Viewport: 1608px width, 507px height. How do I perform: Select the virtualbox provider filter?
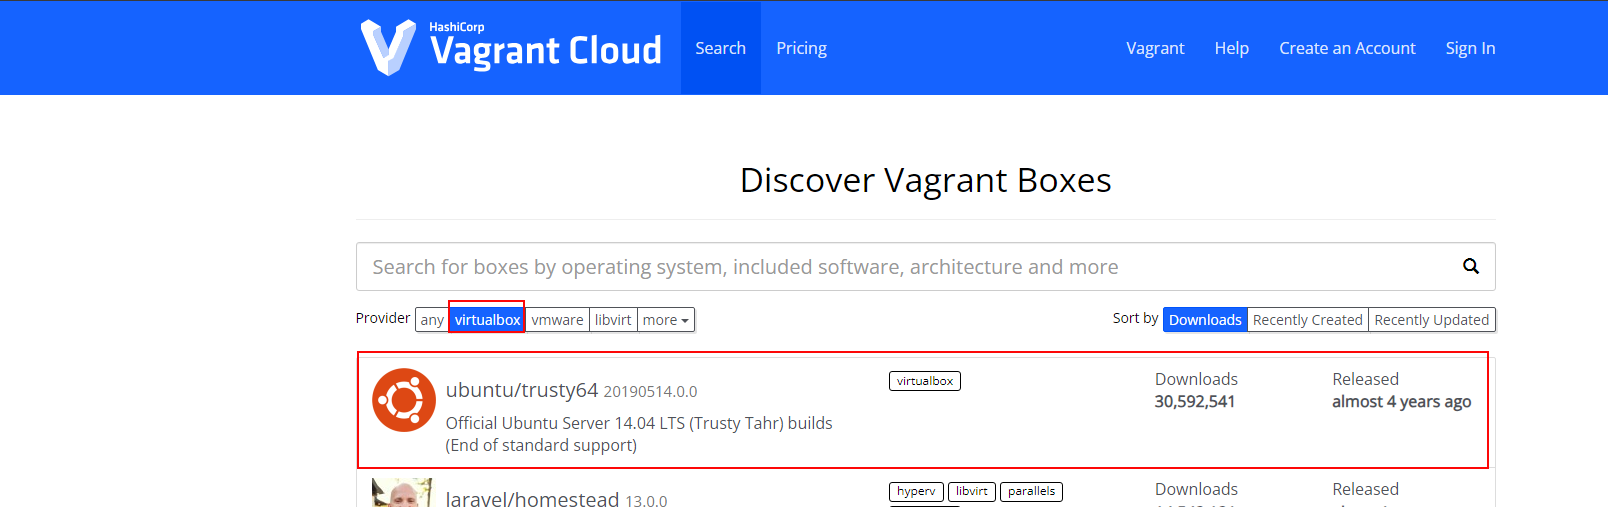[x=487, y=320]
